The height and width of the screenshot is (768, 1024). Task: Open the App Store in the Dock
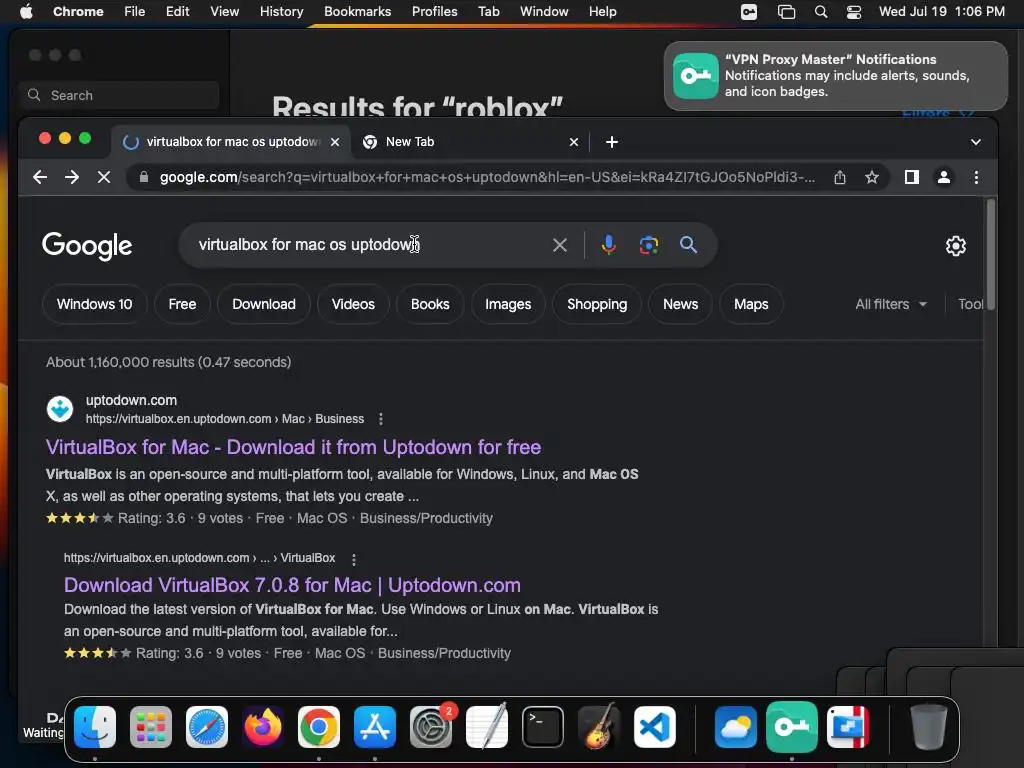tap(375, 727)
